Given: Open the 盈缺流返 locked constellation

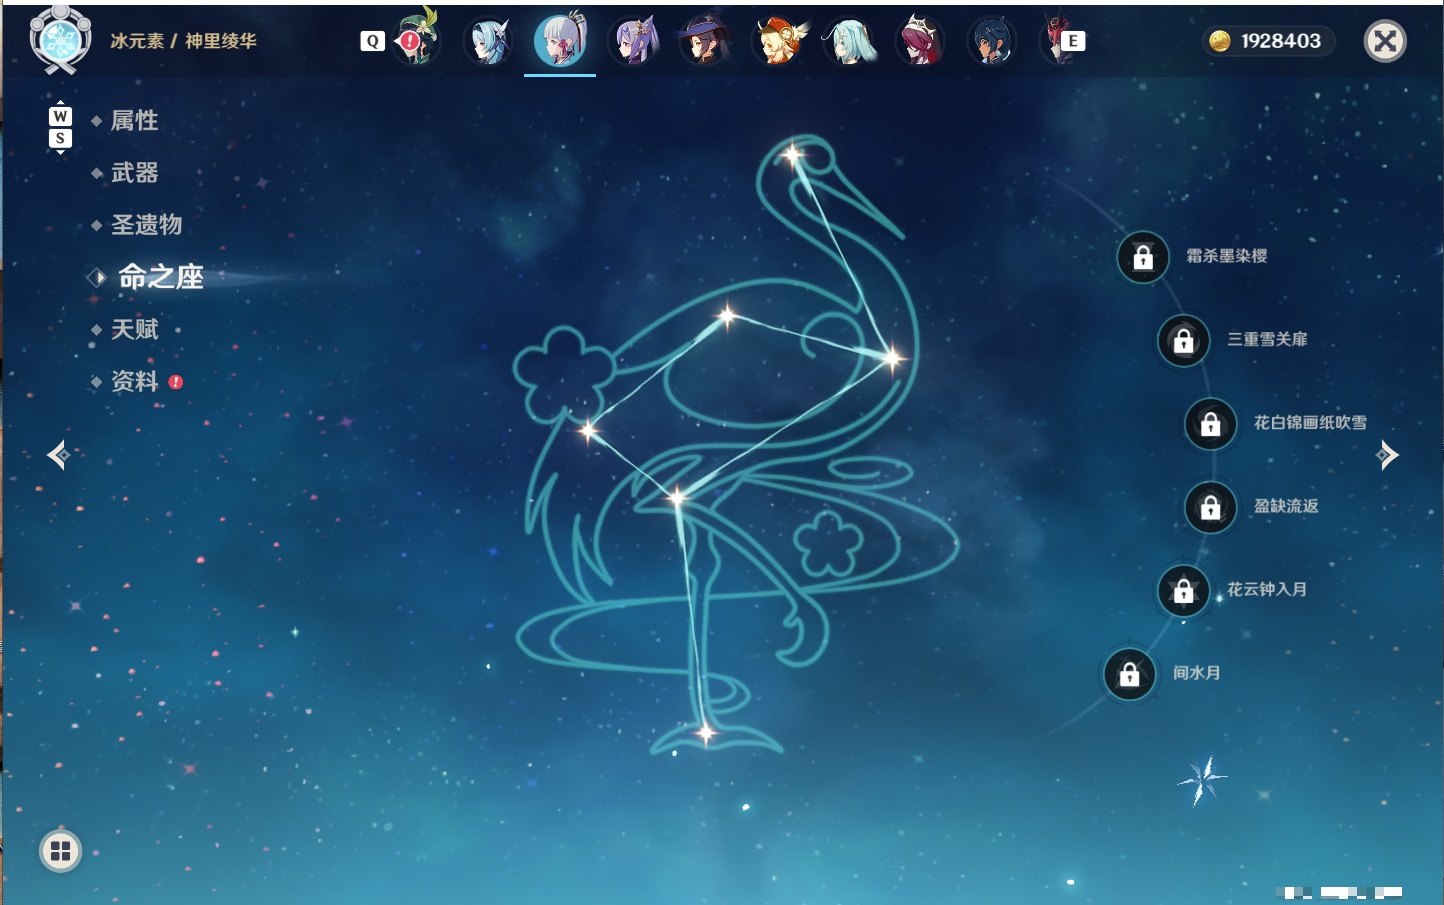Looking at the screenshot, I should click(1210, 507).
